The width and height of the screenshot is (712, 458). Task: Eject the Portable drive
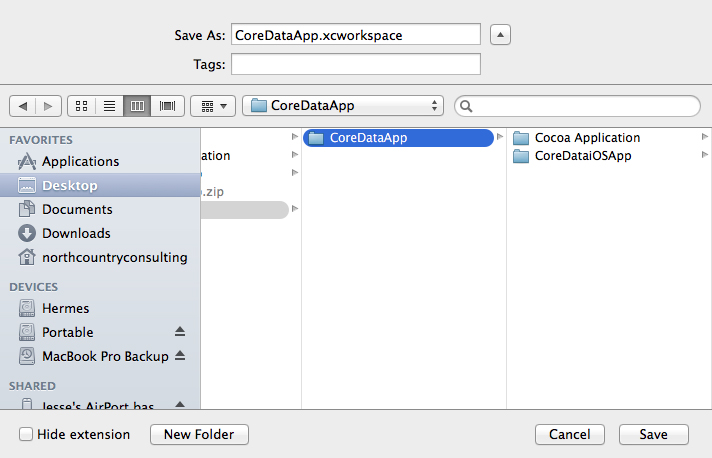pos(180,332)
